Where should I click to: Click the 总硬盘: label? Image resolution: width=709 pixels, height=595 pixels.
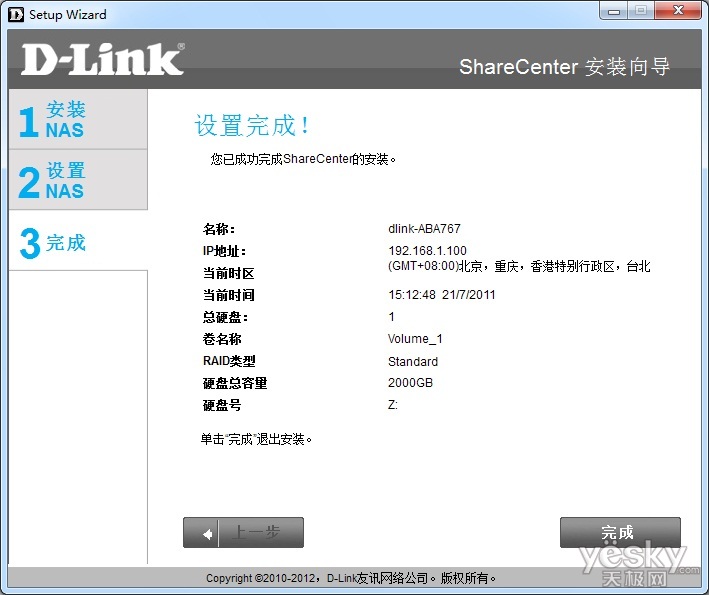click(225, 317)
